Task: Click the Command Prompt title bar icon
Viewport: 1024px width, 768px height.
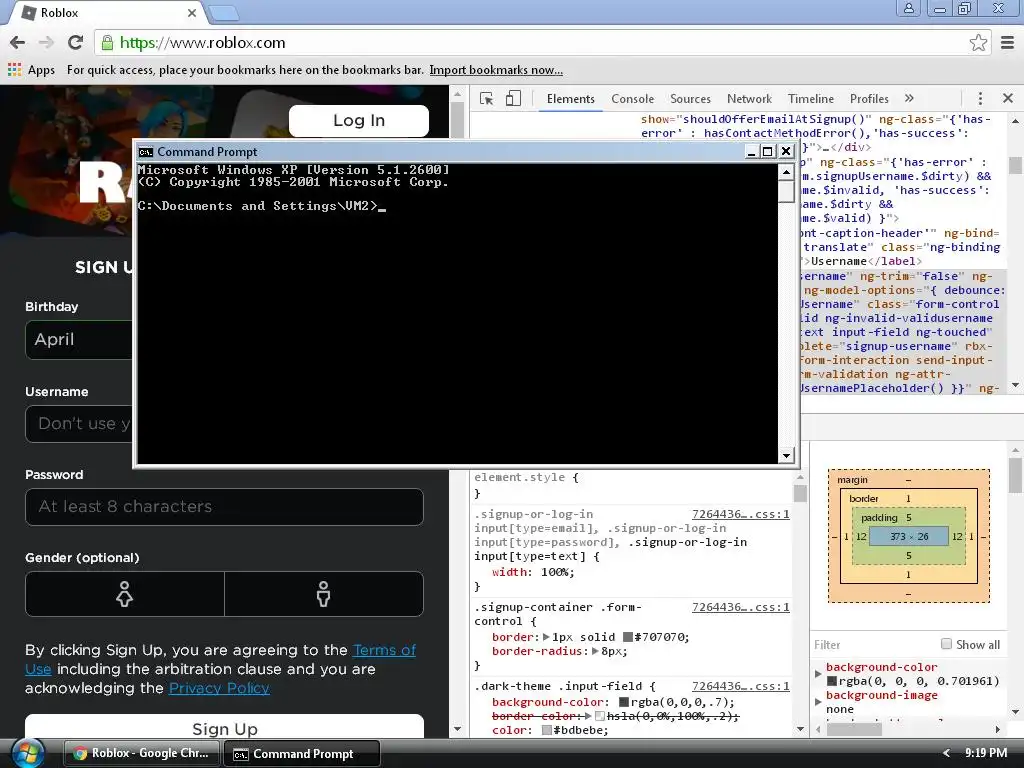Action: 146,152
